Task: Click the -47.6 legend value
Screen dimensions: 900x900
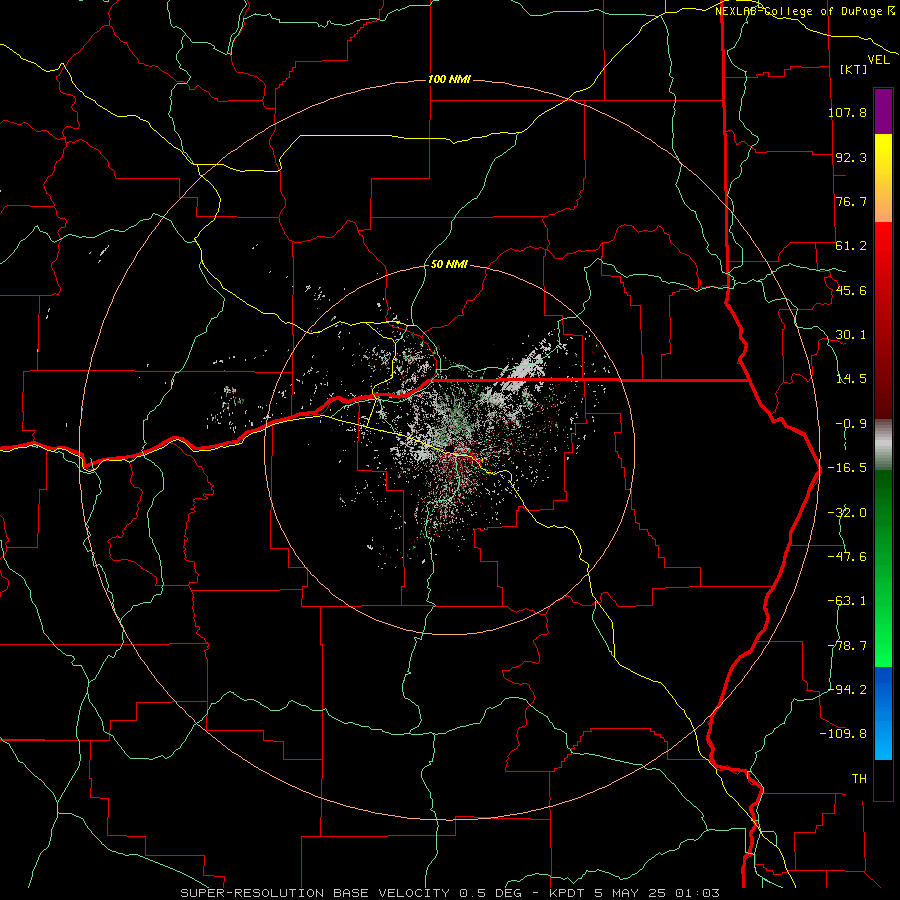Action: (x=847, y=557)
